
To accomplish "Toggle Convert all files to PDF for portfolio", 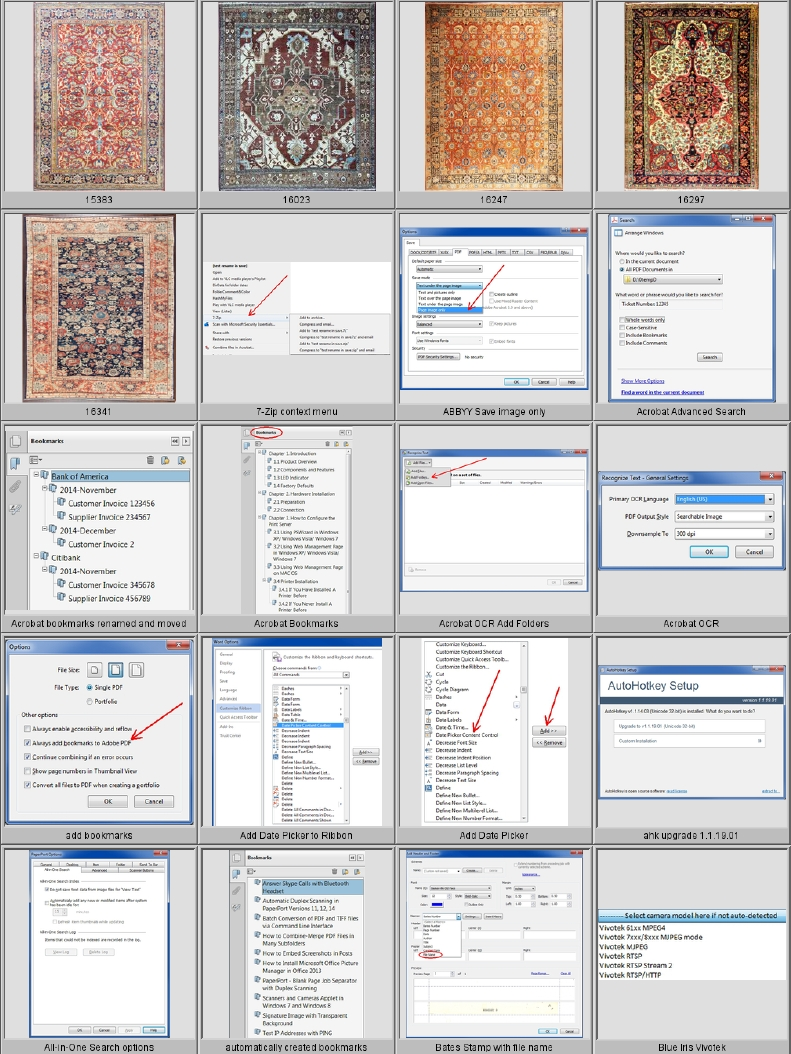I will click(x=28, y=784).
